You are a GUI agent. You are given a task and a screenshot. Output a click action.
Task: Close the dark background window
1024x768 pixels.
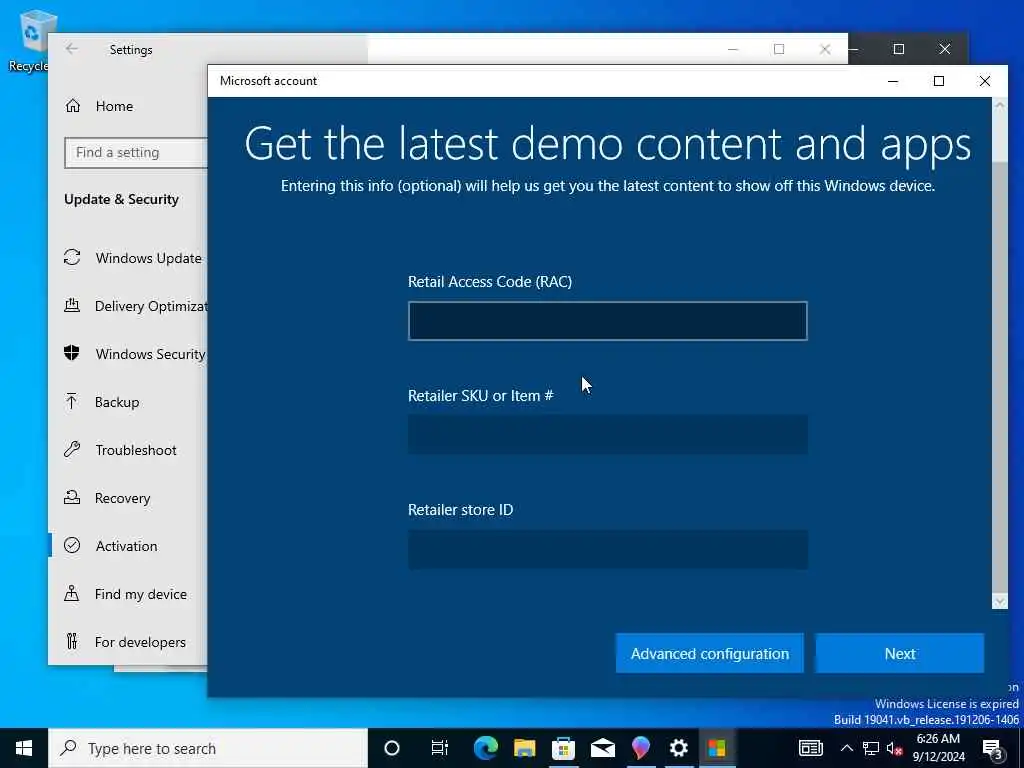pos(944,49)
